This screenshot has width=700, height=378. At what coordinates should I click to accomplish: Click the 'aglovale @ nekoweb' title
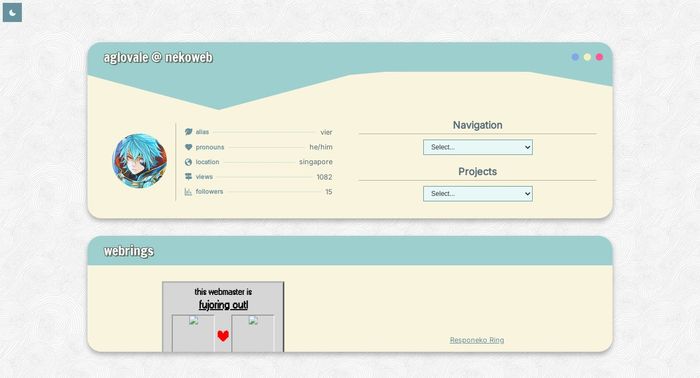158,58
